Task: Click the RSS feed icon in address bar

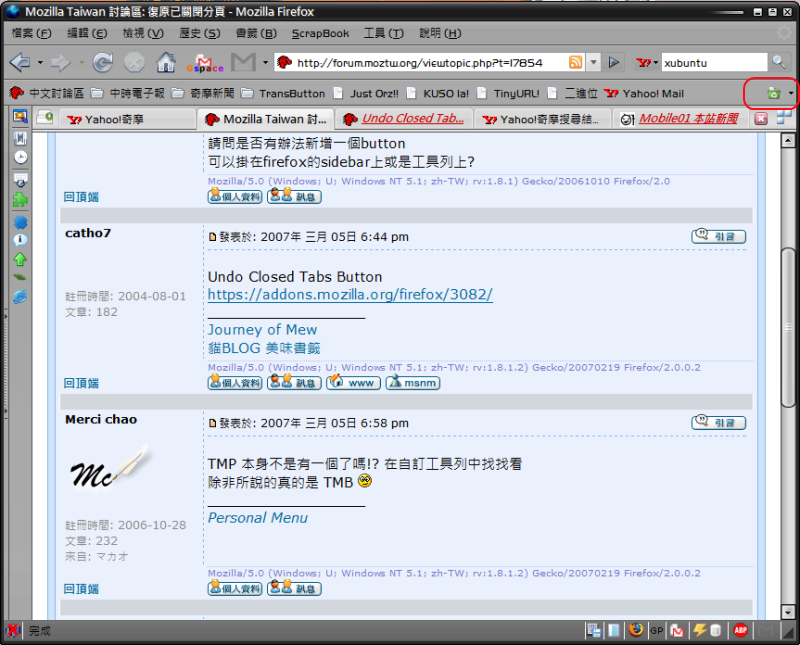Action: [576, 62]
